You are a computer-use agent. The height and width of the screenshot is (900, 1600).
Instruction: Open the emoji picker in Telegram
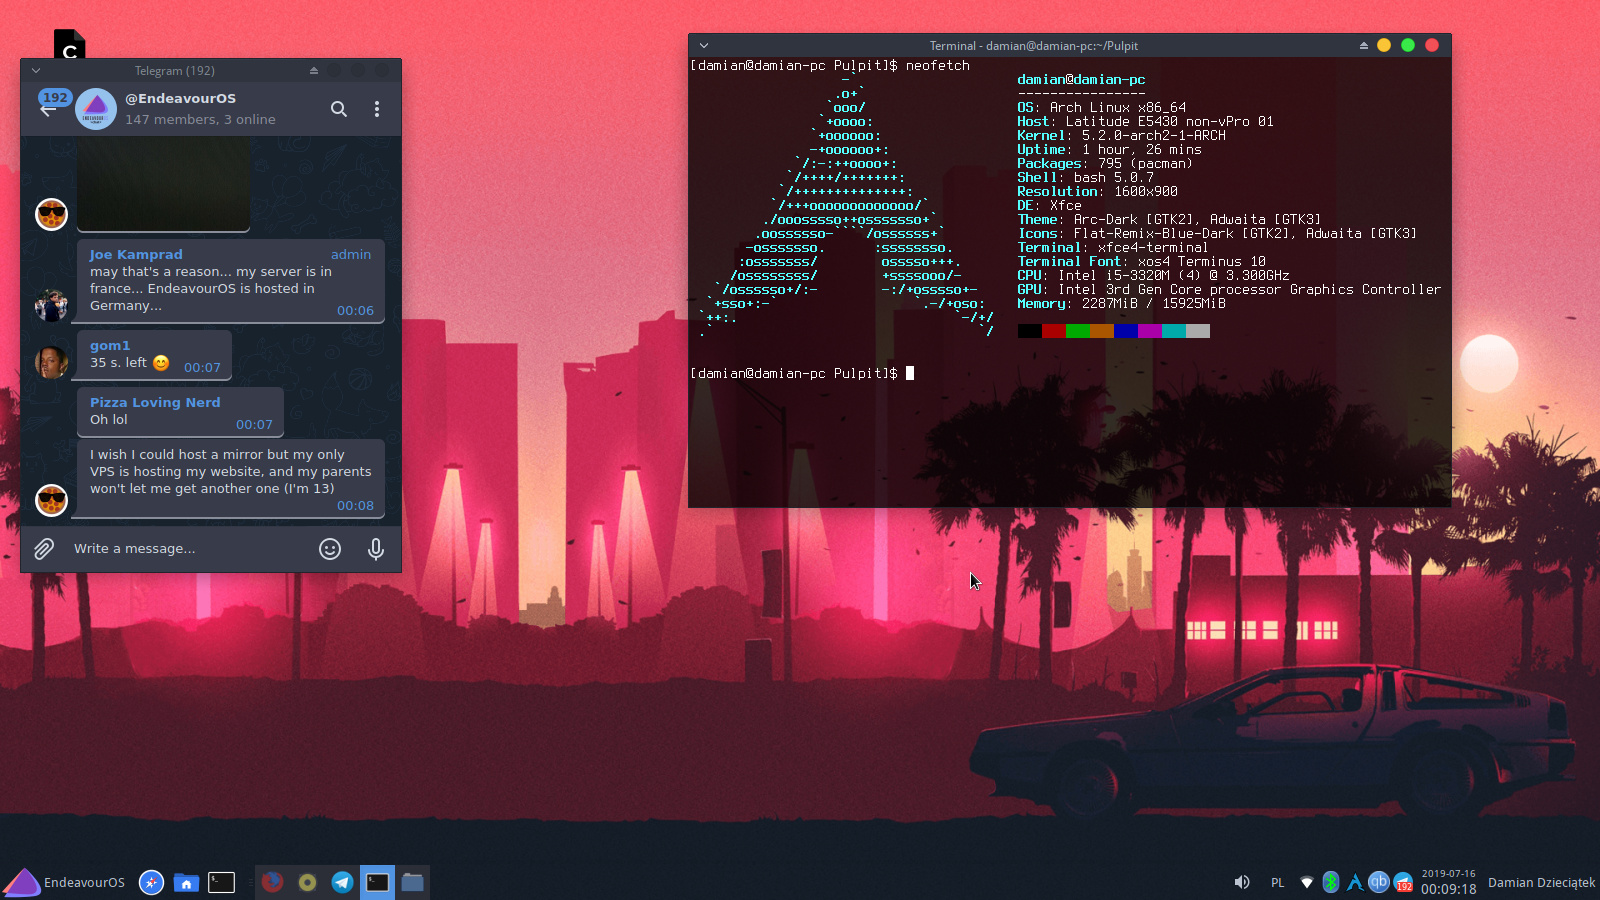coord(330,549)
